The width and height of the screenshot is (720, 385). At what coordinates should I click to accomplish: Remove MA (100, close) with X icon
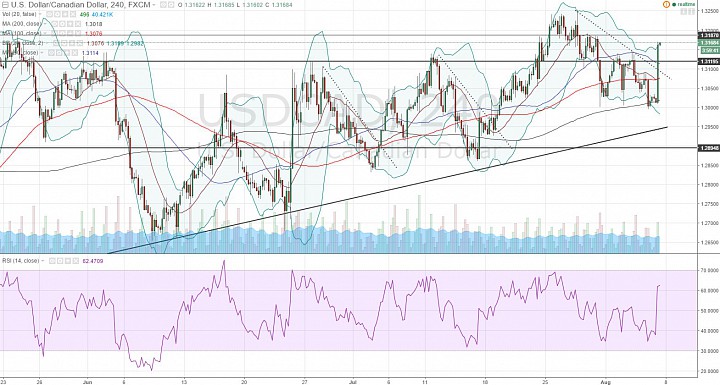point(78,34)
